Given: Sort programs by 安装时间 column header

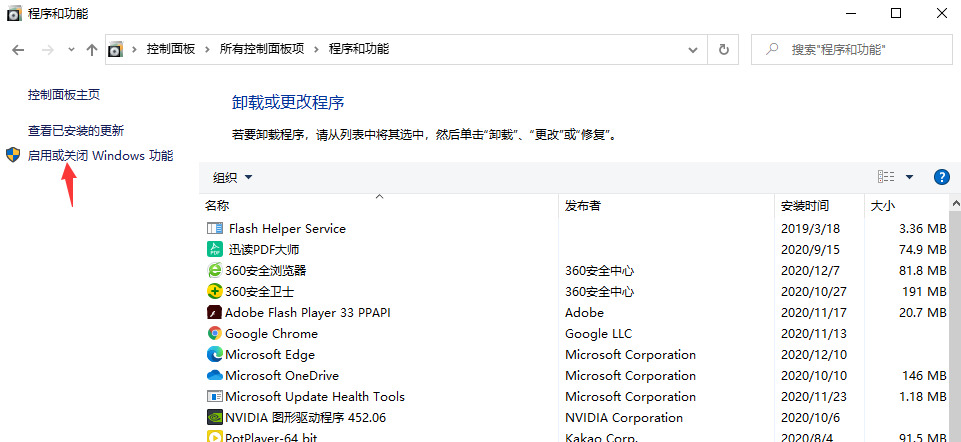Looking at the screenshot, I should click(x=804, y=206).
